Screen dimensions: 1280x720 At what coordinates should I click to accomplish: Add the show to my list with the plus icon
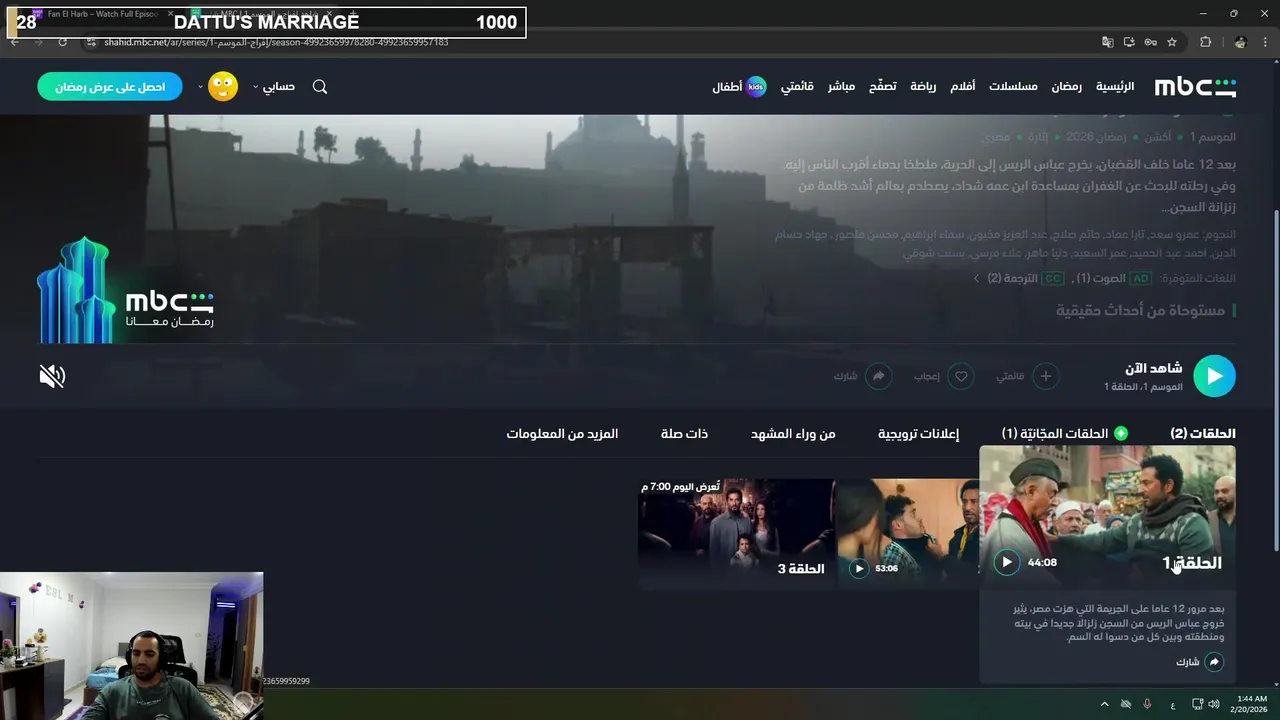[1046, 376]
